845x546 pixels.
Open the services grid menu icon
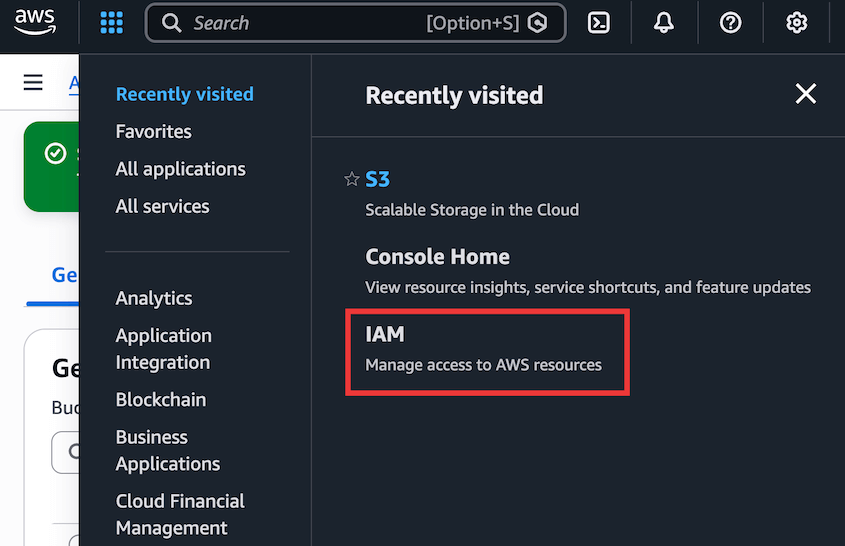tap(112, 23)
